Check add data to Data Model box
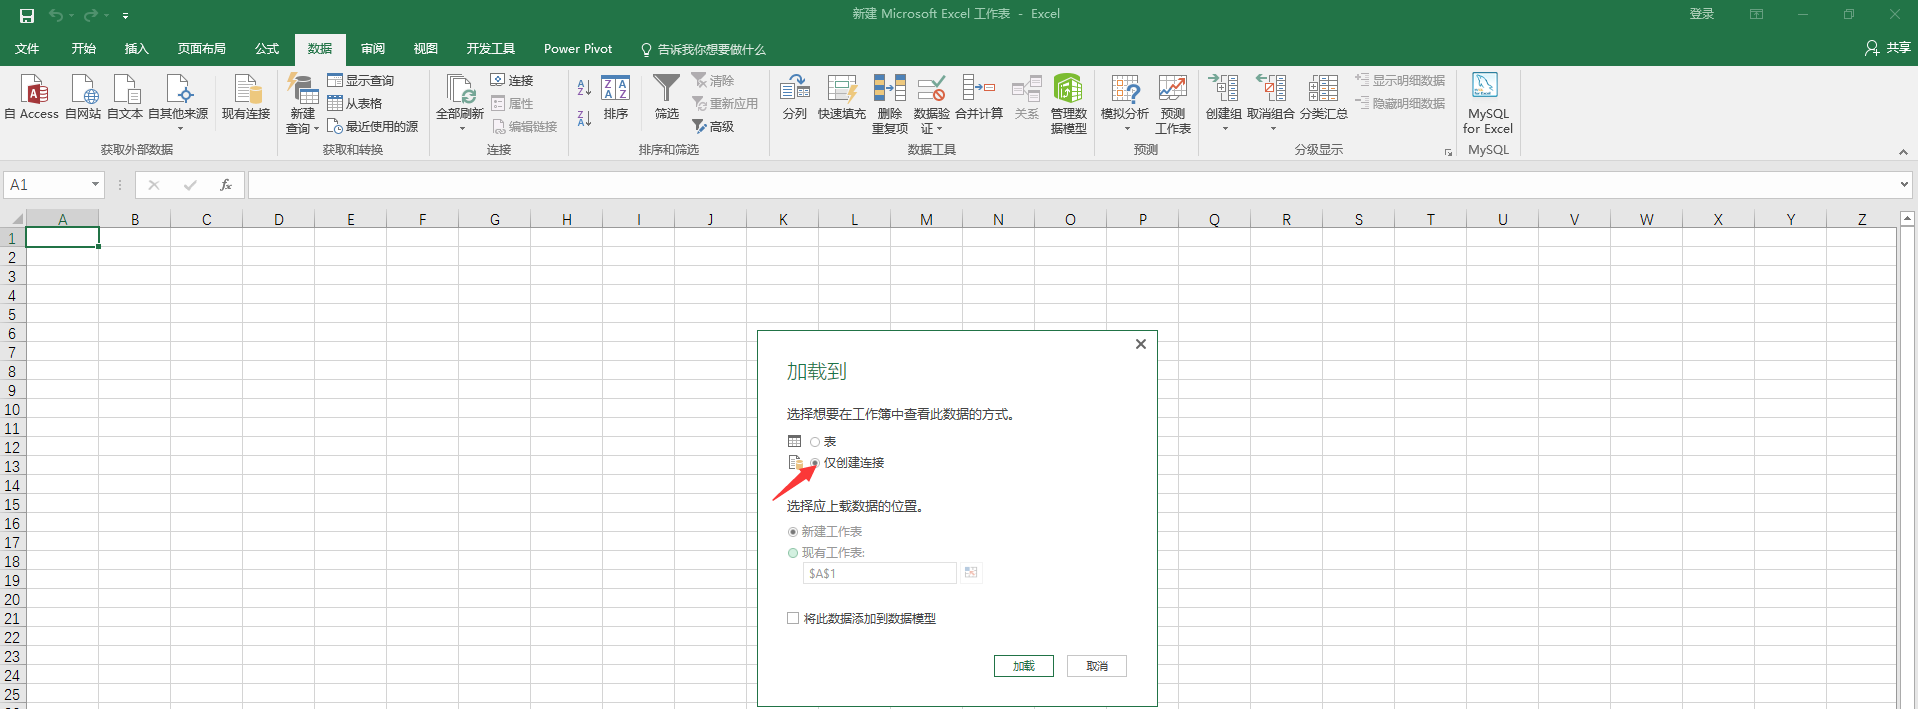Screen dimensions: 1918x709 [x=793, y=619]
